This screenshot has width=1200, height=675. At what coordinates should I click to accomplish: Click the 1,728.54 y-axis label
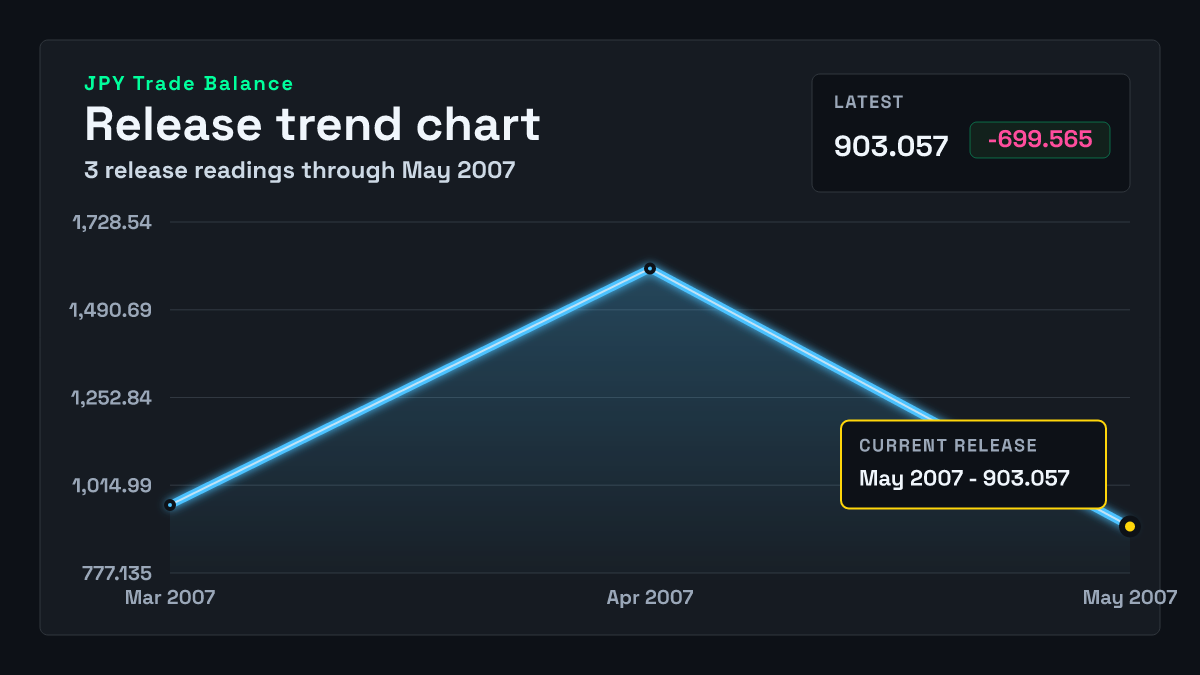[111, 222]
